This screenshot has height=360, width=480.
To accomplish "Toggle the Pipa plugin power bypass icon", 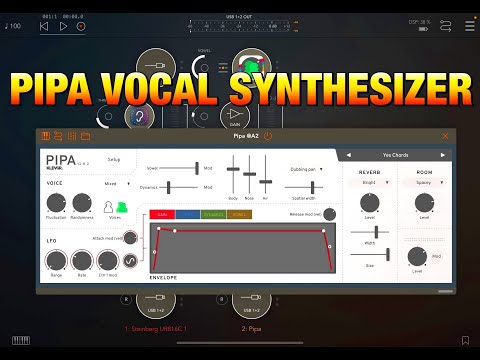I will click(268, 136).
